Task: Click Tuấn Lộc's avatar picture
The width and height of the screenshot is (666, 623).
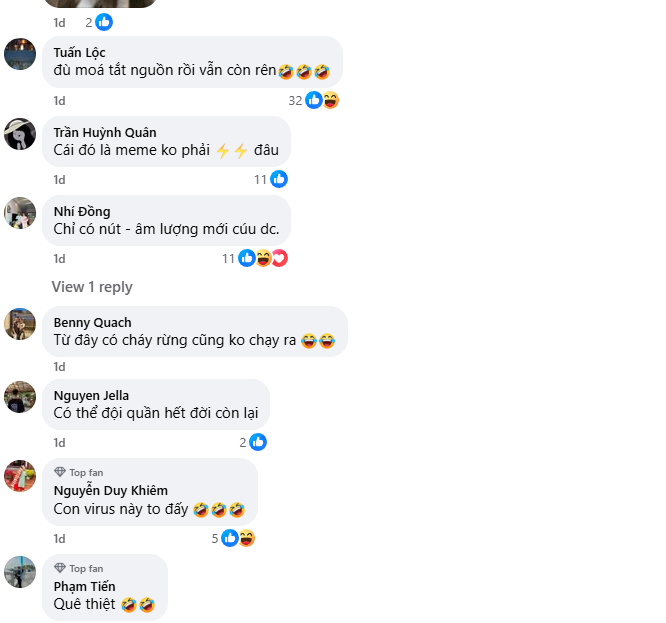Action: (20, 53)
